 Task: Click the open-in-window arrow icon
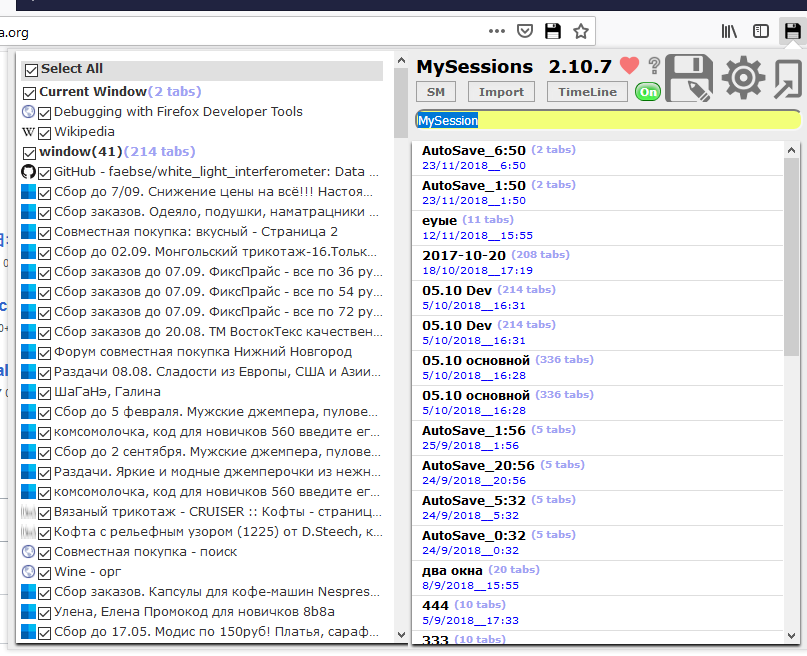pos(788,79)
